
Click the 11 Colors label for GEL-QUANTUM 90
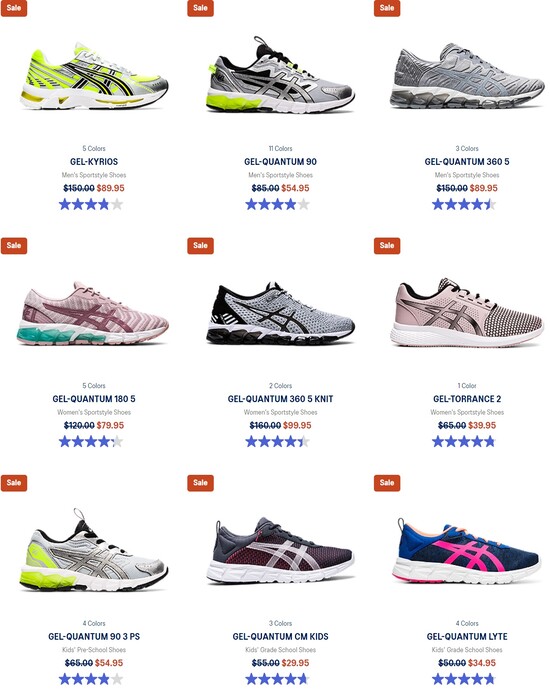[280, 148]
